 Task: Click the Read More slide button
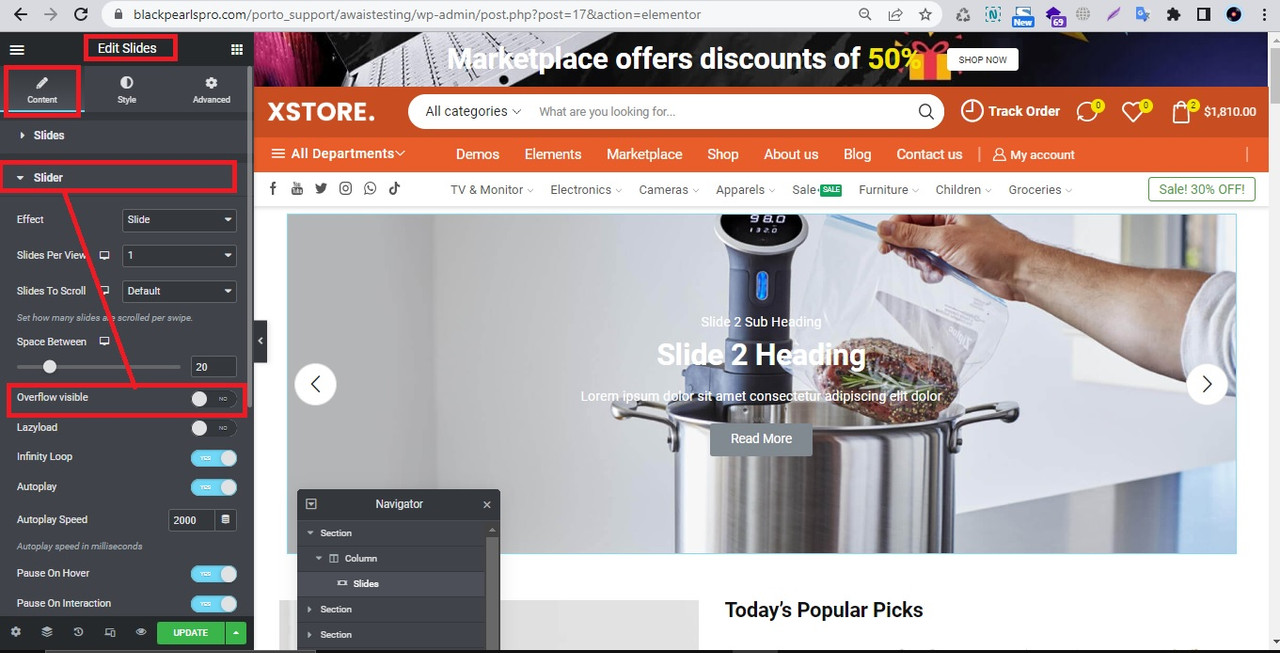(761, 439)
